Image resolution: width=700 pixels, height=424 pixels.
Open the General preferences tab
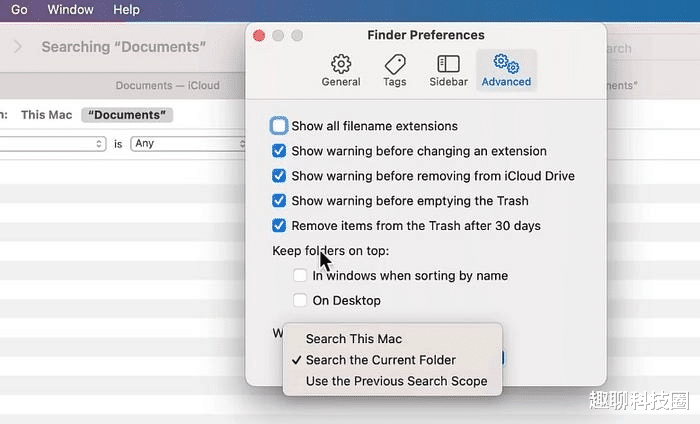coord(341,71)
